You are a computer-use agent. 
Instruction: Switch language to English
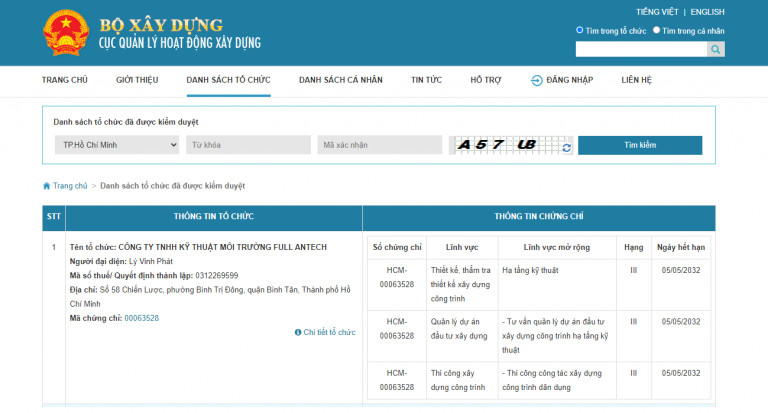(x=707, y=12)
